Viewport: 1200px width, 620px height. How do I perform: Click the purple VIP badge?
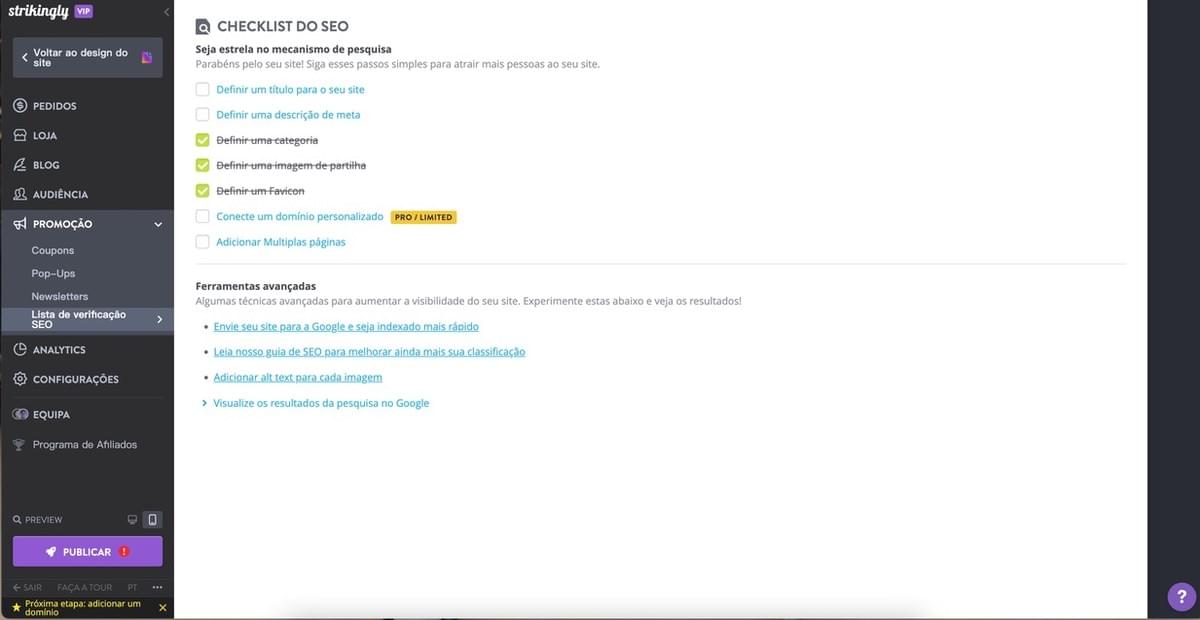[84, 11]
